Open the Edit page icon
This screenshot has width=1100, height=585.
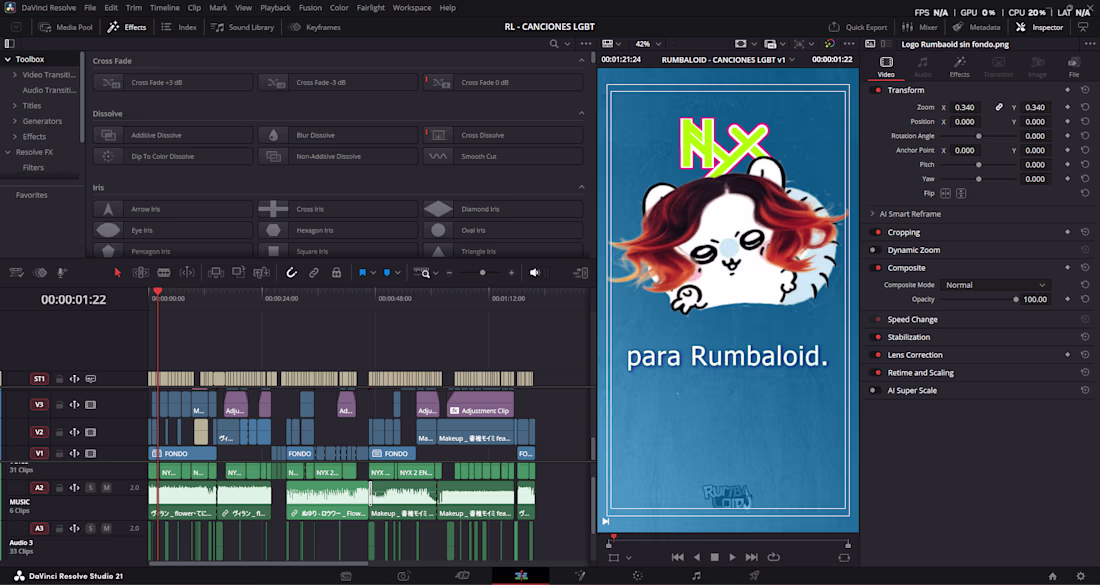point(521,576)
